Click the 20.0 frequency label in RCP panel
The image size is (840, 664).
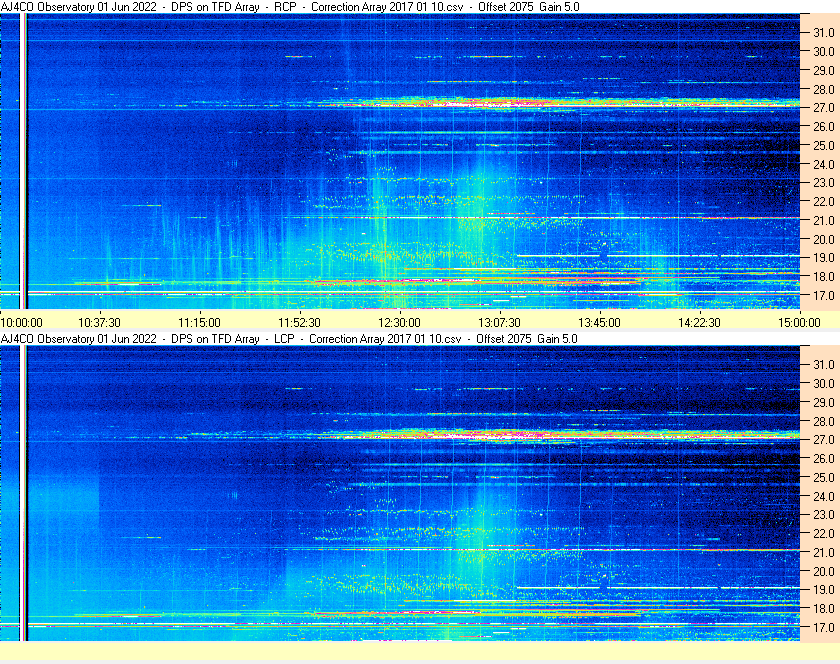[x=824, y=239]
